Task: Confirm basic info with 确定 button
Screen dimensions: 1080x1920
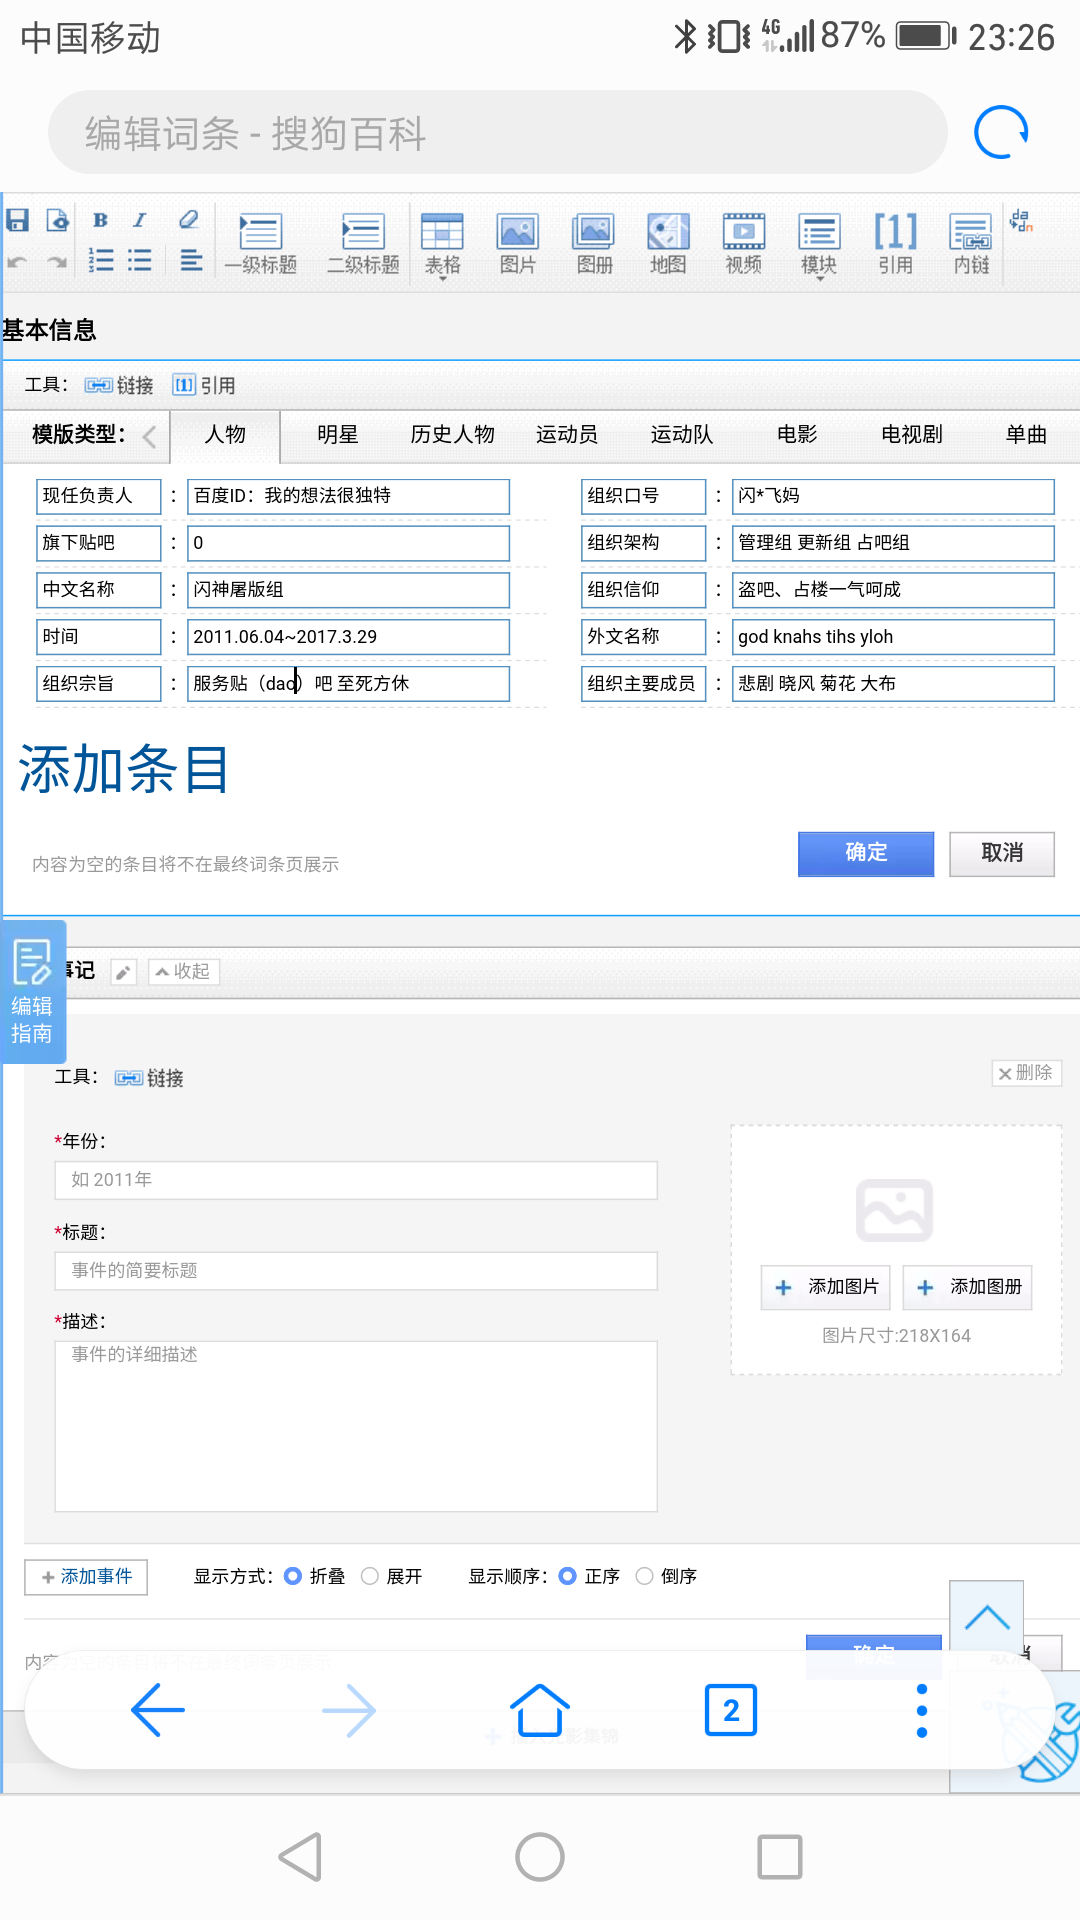Action: pos(865,853)
